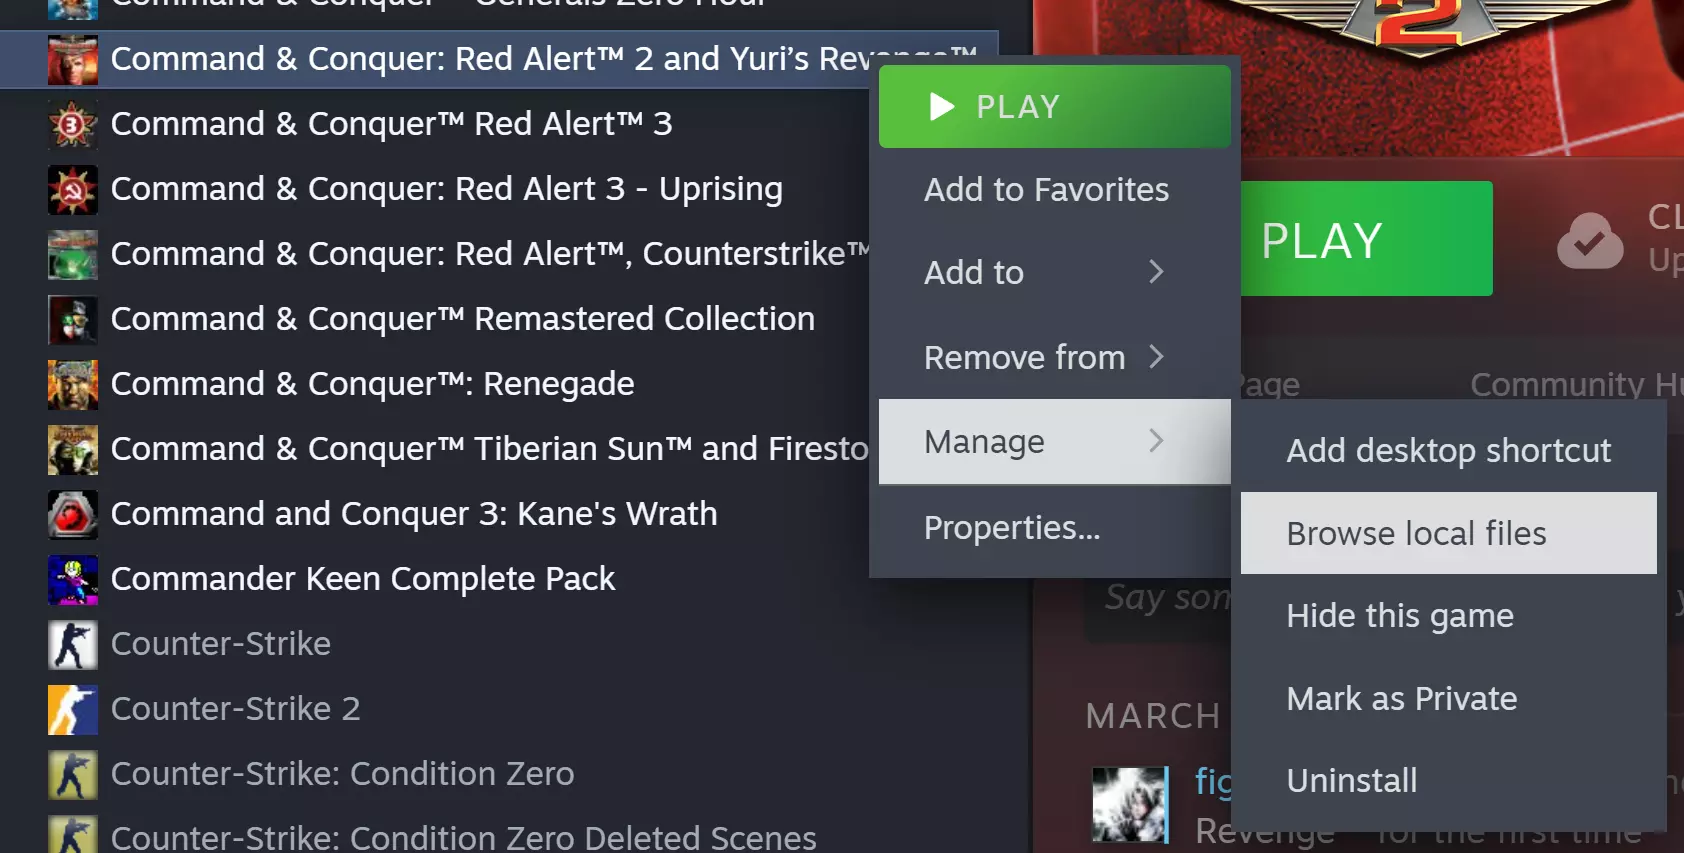Screen dimensions: 1684x853
Task: Select Uninstall from Manage submenu
Action: pos(1449,781)
